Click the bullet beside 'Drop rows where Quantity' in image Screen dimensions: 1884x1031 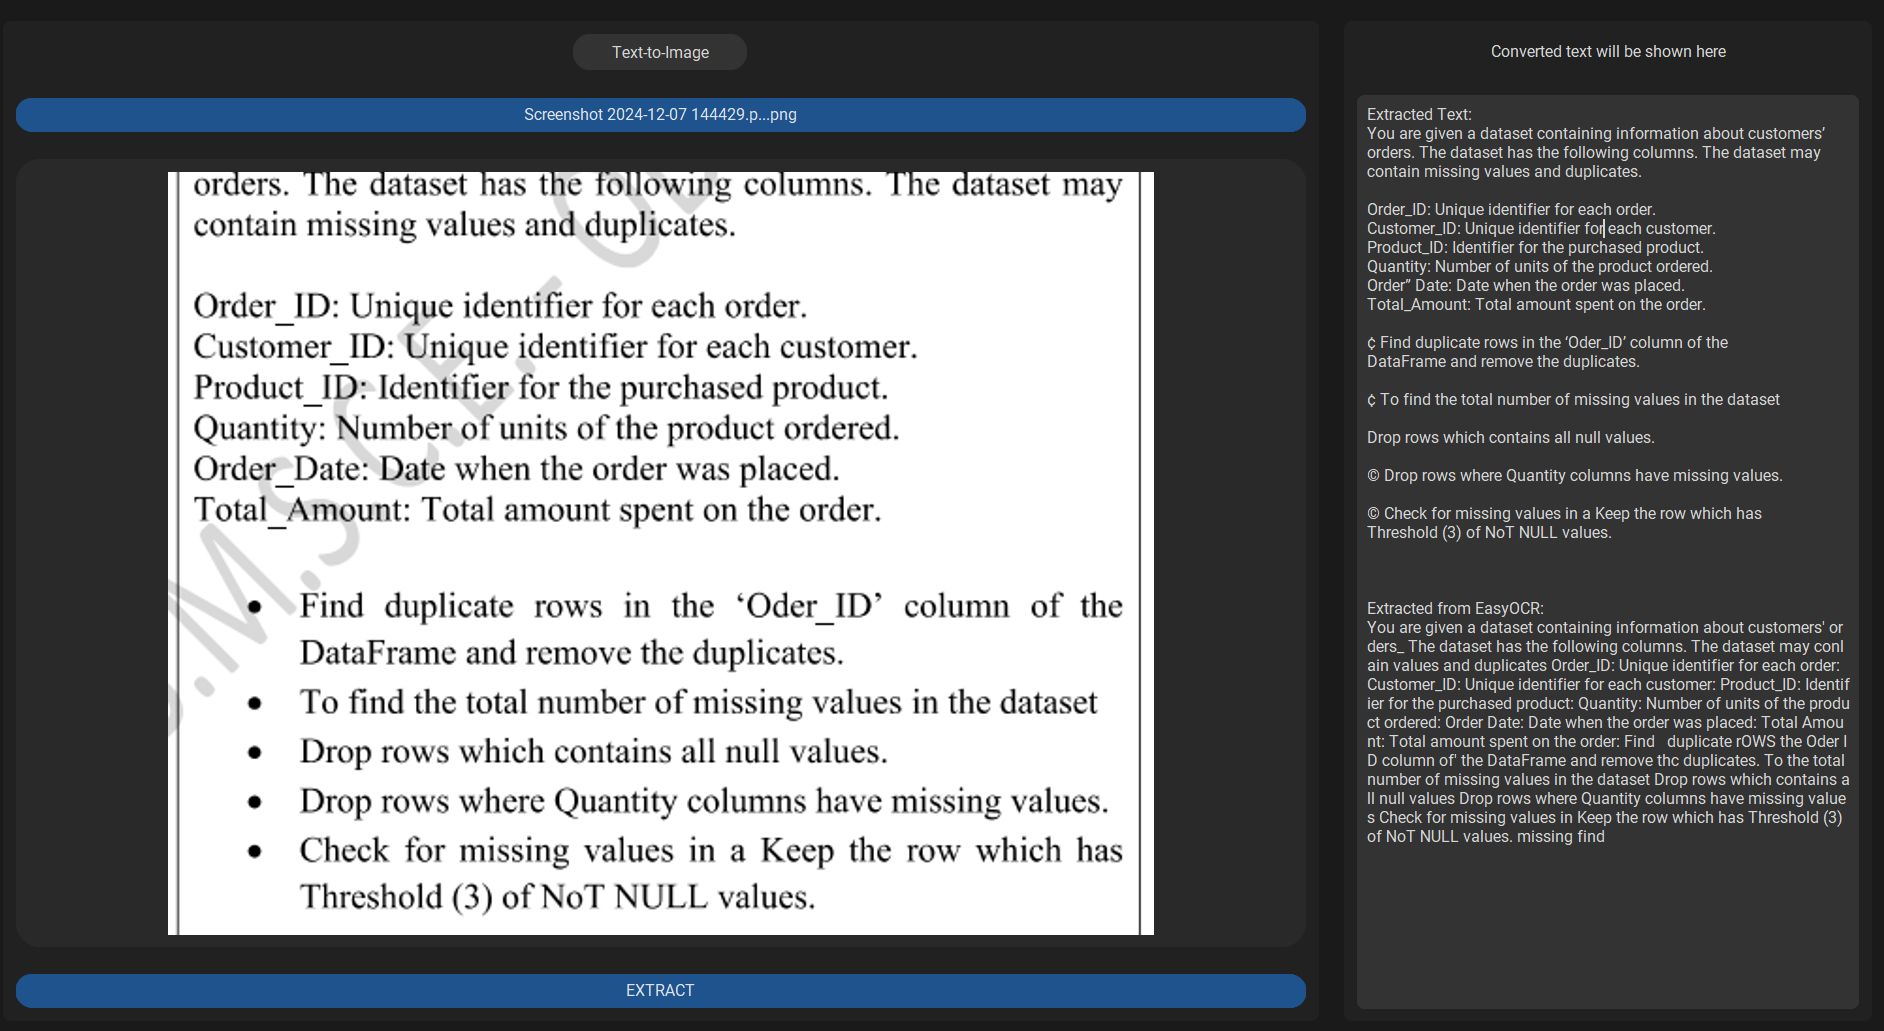(255, 802)
